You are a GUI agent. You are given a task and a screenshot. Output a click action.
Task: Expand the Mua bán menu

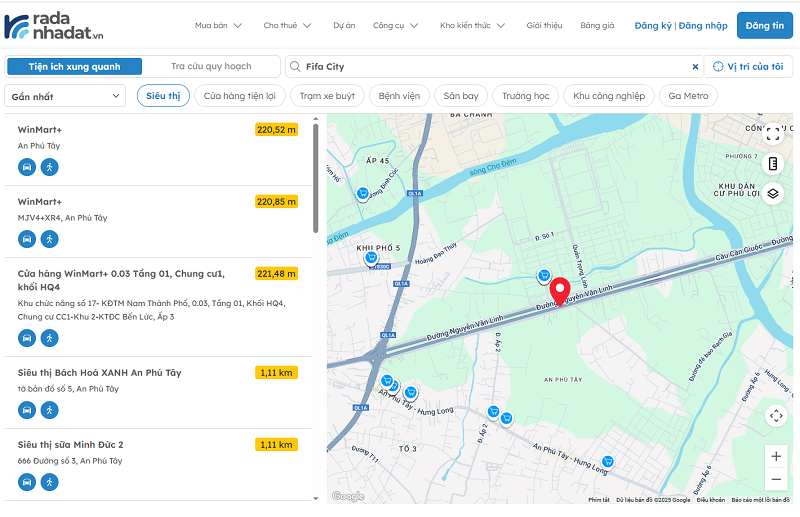point(218,26)
